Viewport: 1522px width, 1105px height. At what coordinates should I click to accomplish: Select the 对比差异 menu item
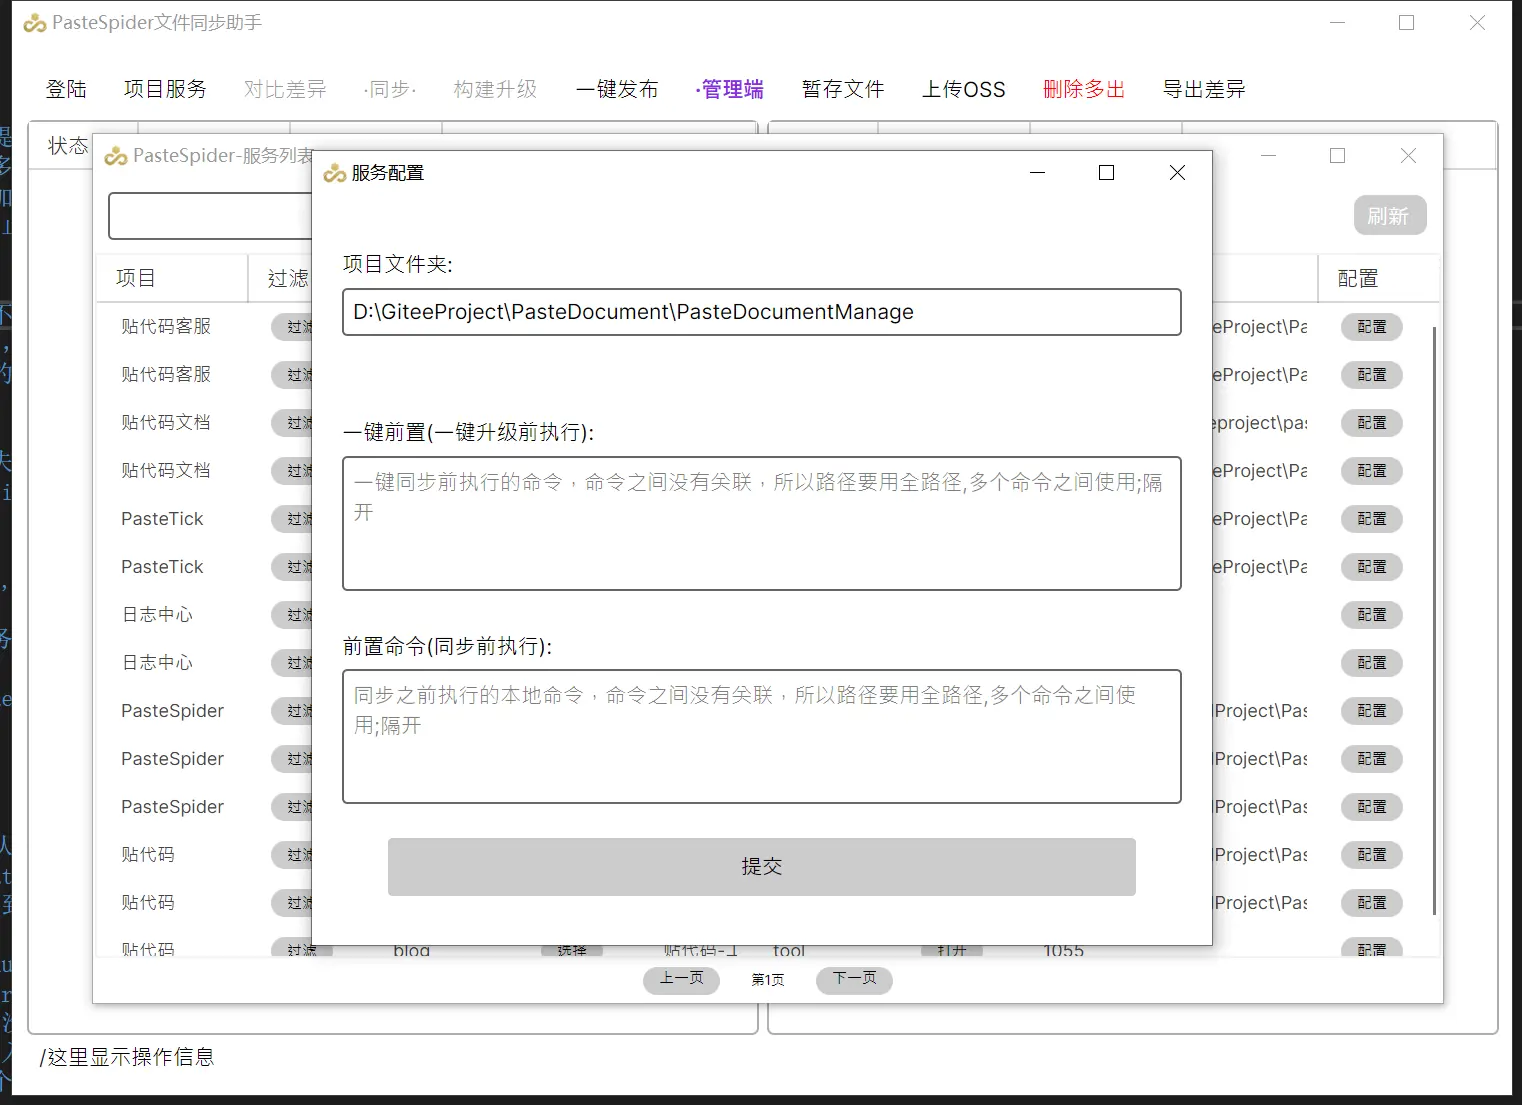pyautogui.click(x=285, y=89)
